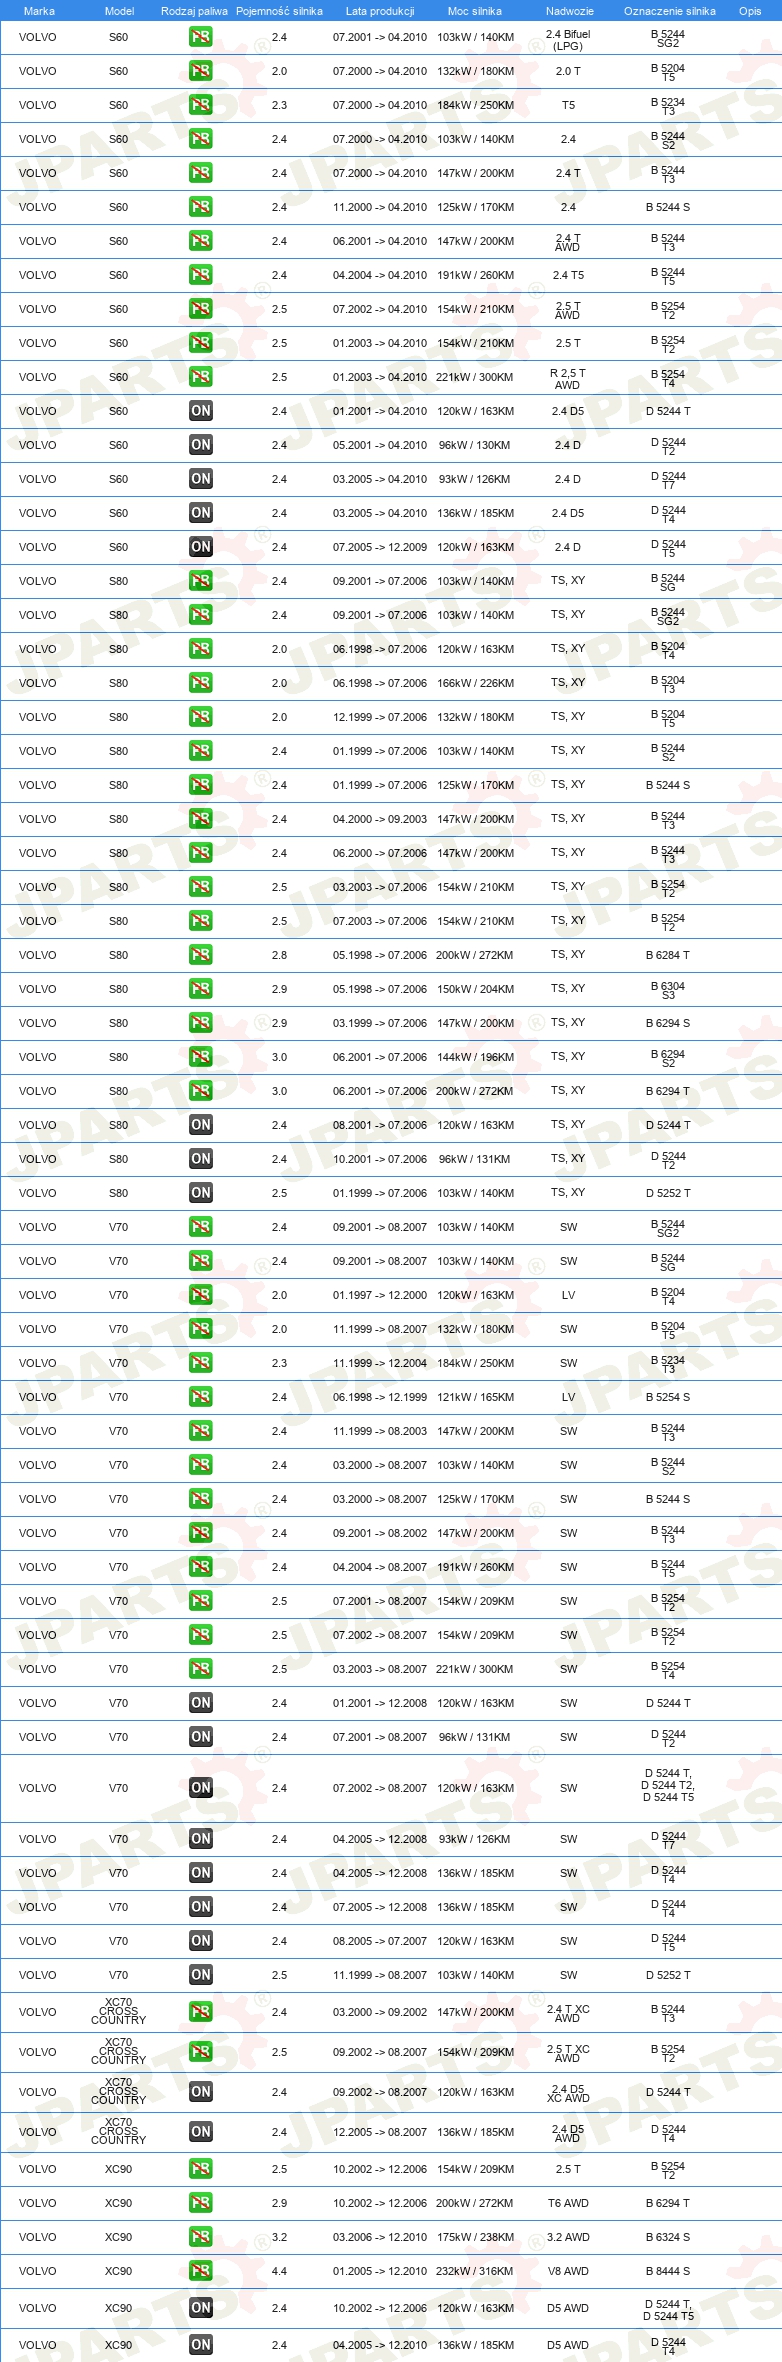782x2362 pixels.
Task: Click the Nadwozie column header
Action: pyautogui.click(x=569, y=11)
